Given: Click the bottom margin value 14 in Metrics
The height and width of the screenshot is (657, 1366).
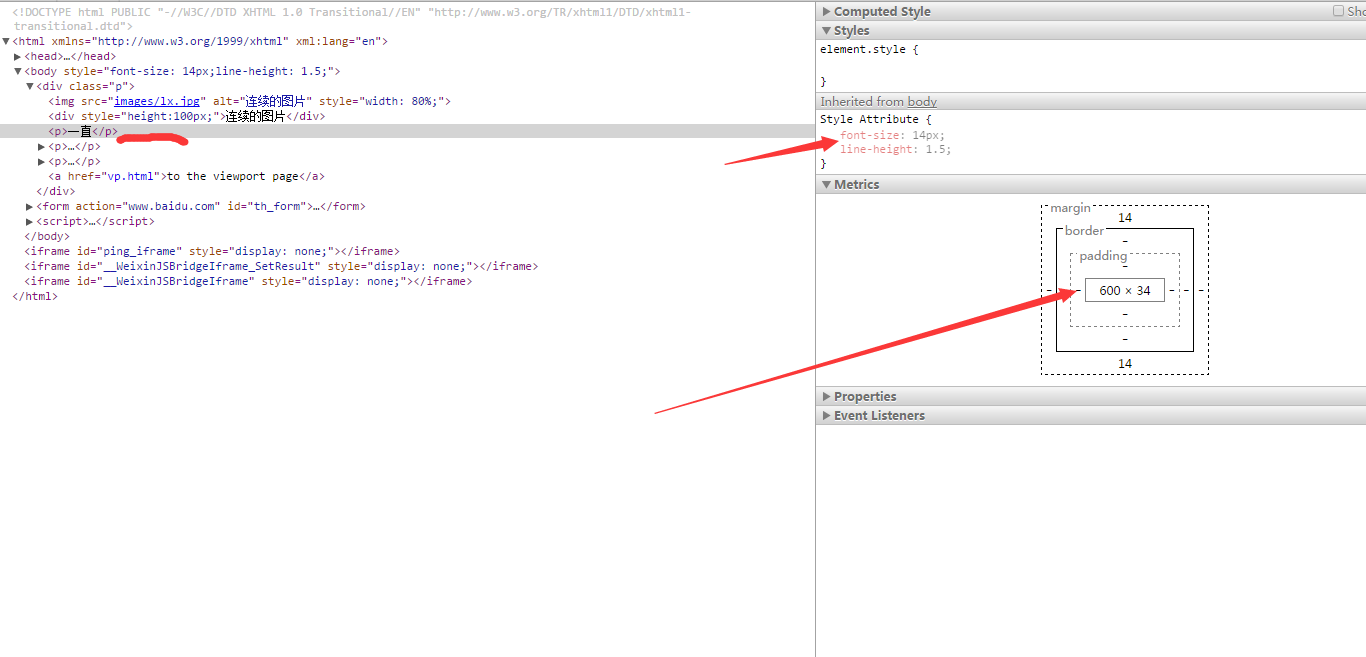Looking at the screenshot, I should coord(1125,363).
